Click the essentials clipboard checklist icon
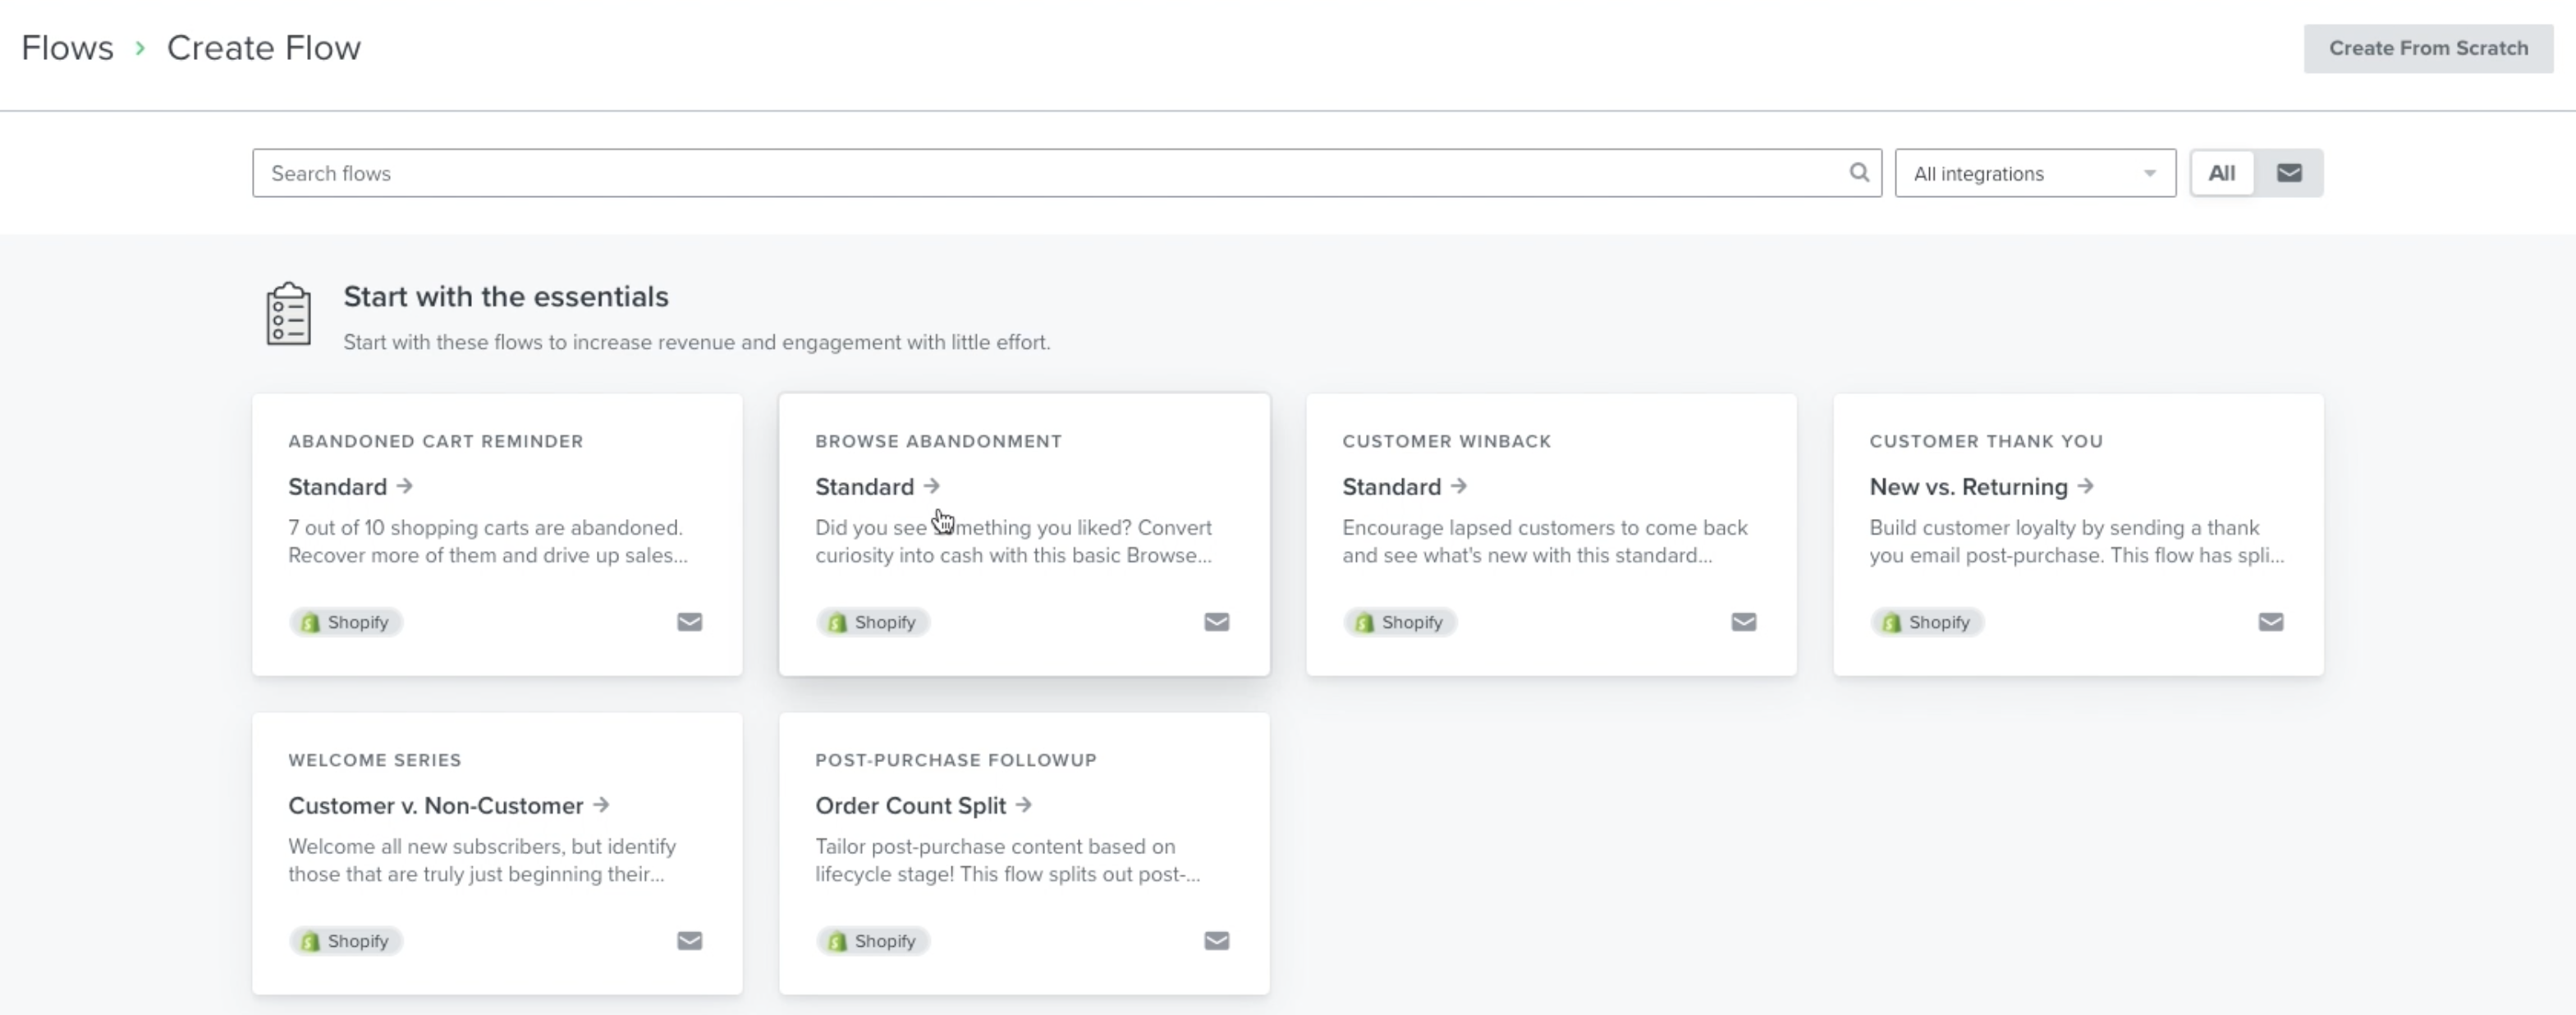This screenshot has height=1015, width=2576. point(288,314)
